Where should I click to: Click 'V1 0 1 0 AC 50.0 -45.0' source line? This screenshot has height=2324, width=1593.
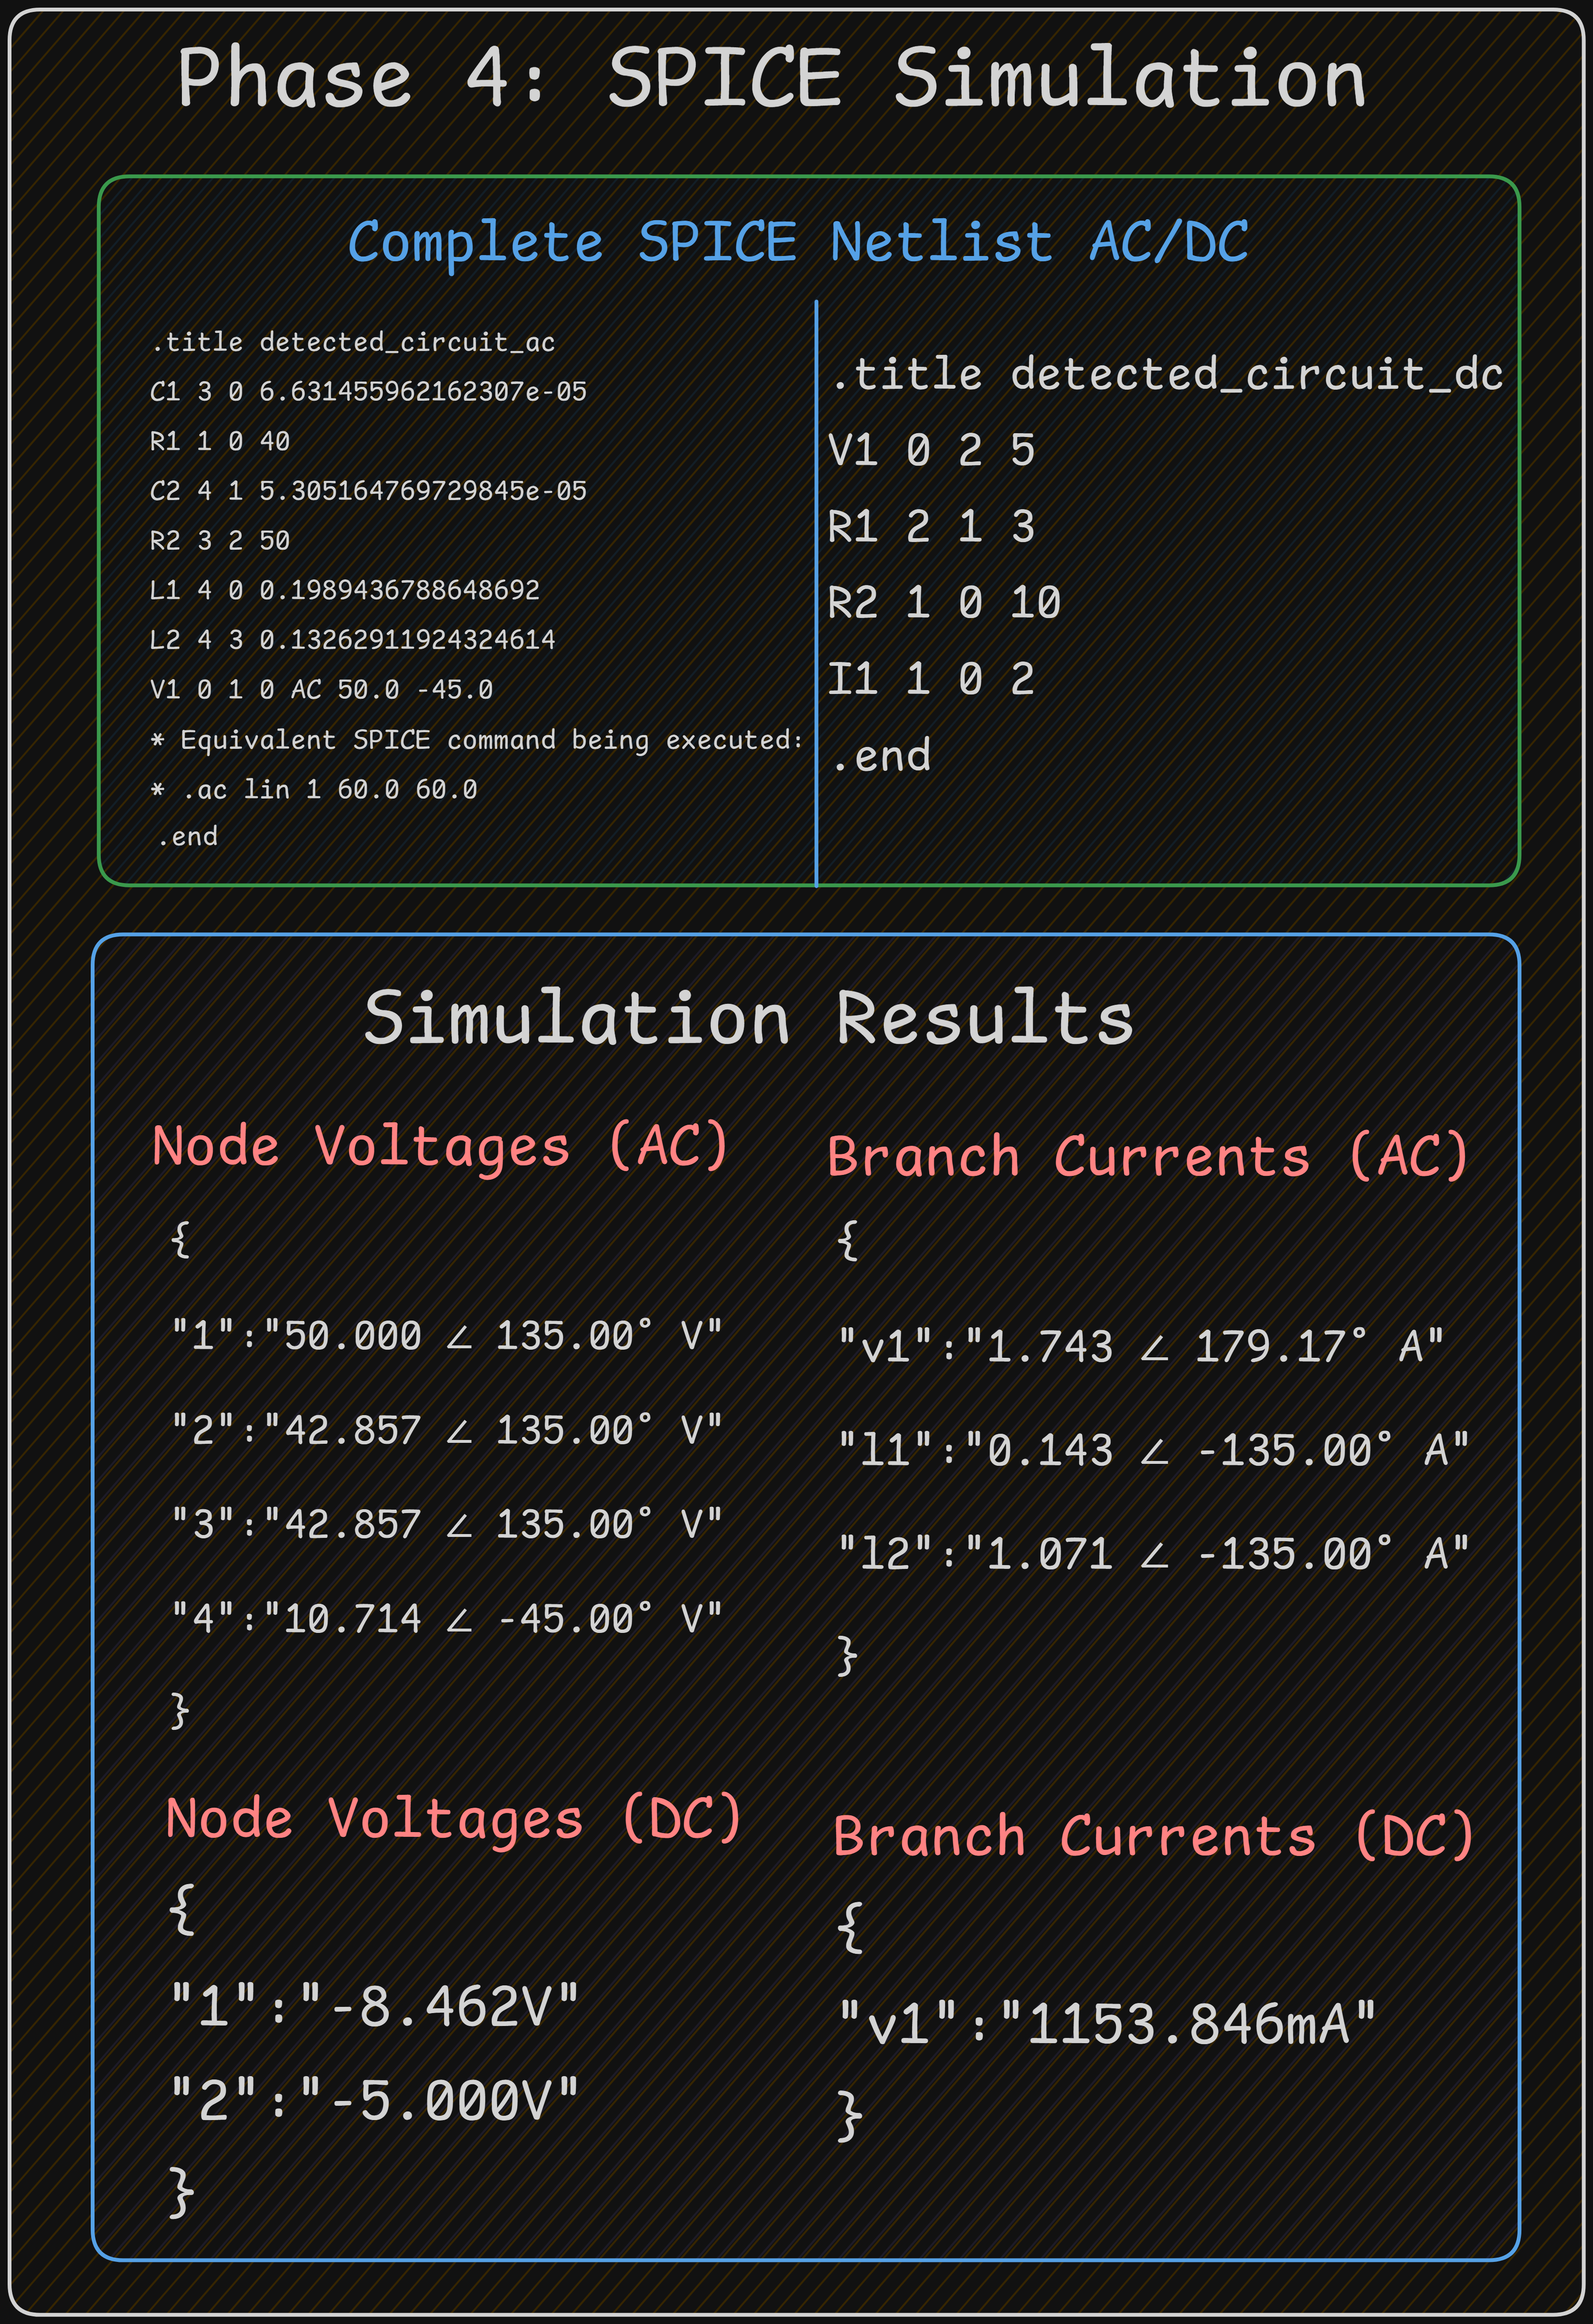320,689
